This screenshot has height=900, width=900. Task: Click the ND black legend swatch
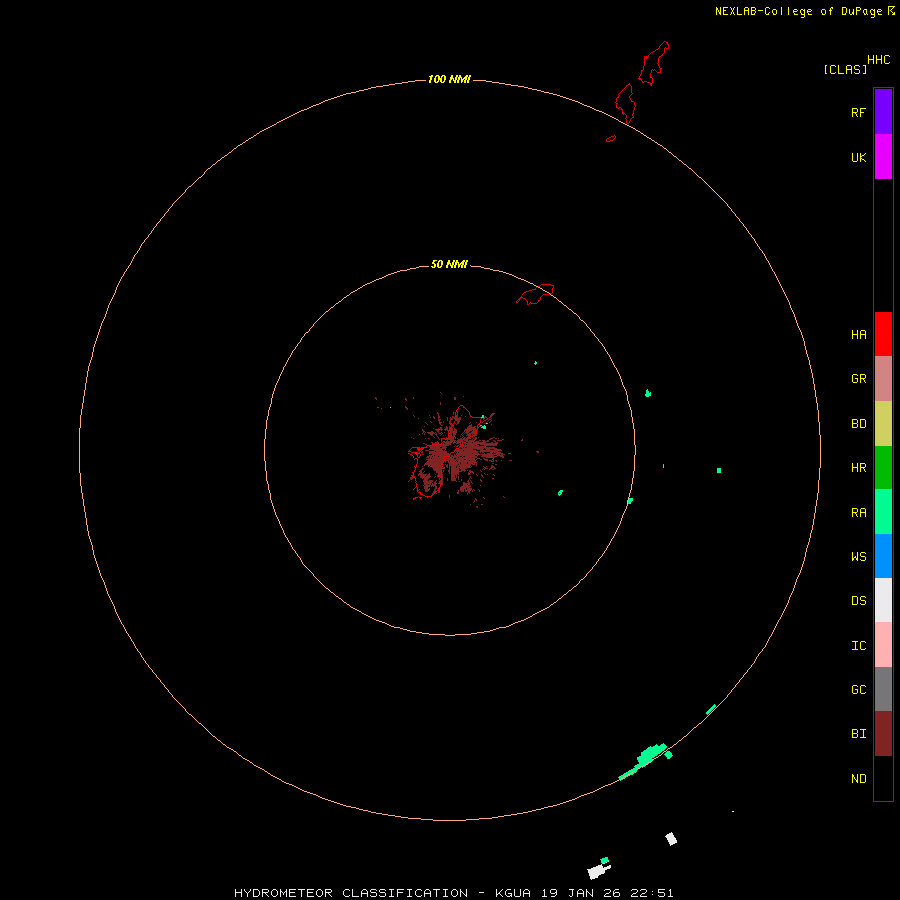click(x=883, y=778)
